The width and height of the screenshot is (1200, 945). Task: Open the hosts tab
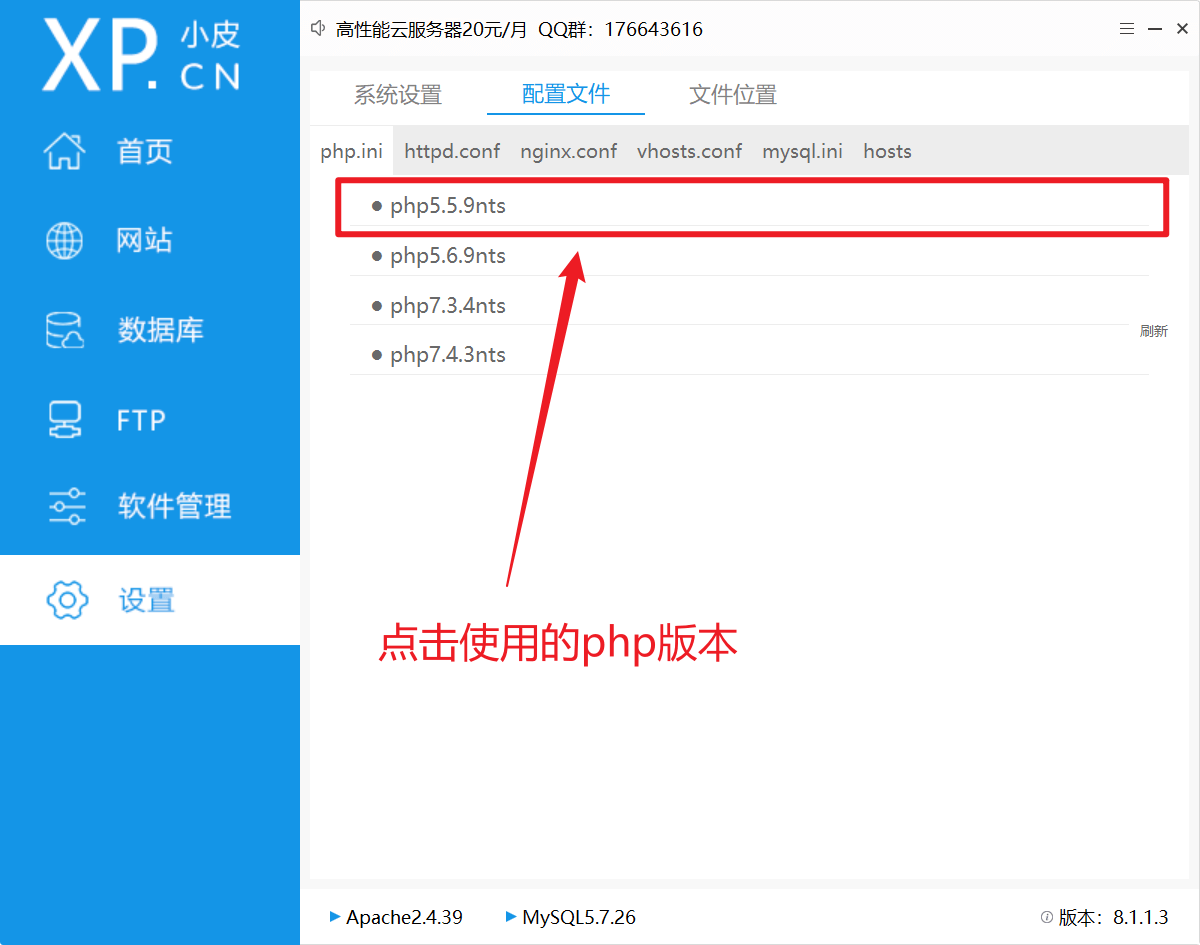(887, 152)
